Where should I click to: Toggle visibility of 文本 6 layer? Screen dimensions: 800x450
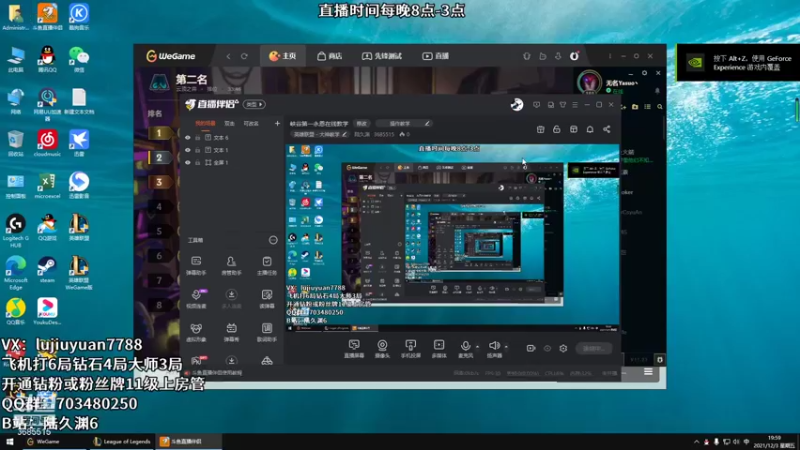(188, 138)
